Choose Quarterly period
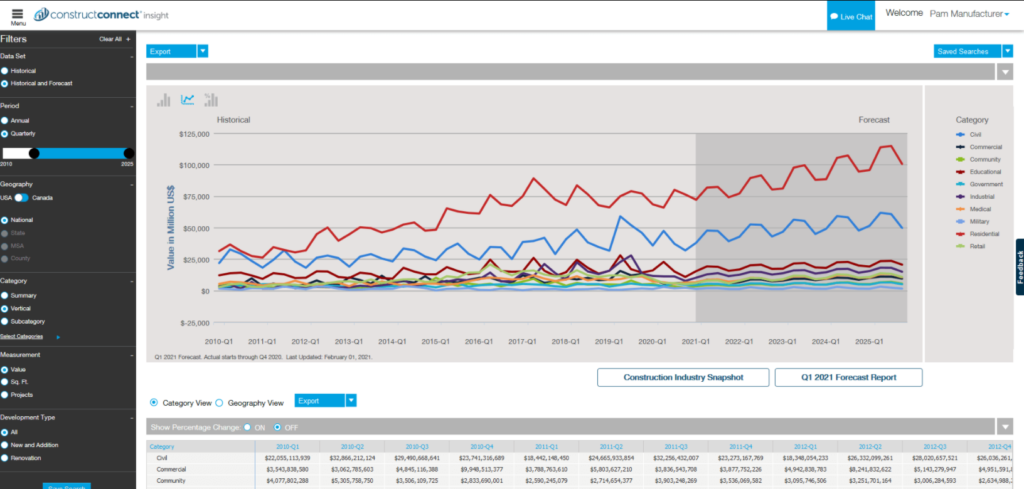 (x=5, y=133)
